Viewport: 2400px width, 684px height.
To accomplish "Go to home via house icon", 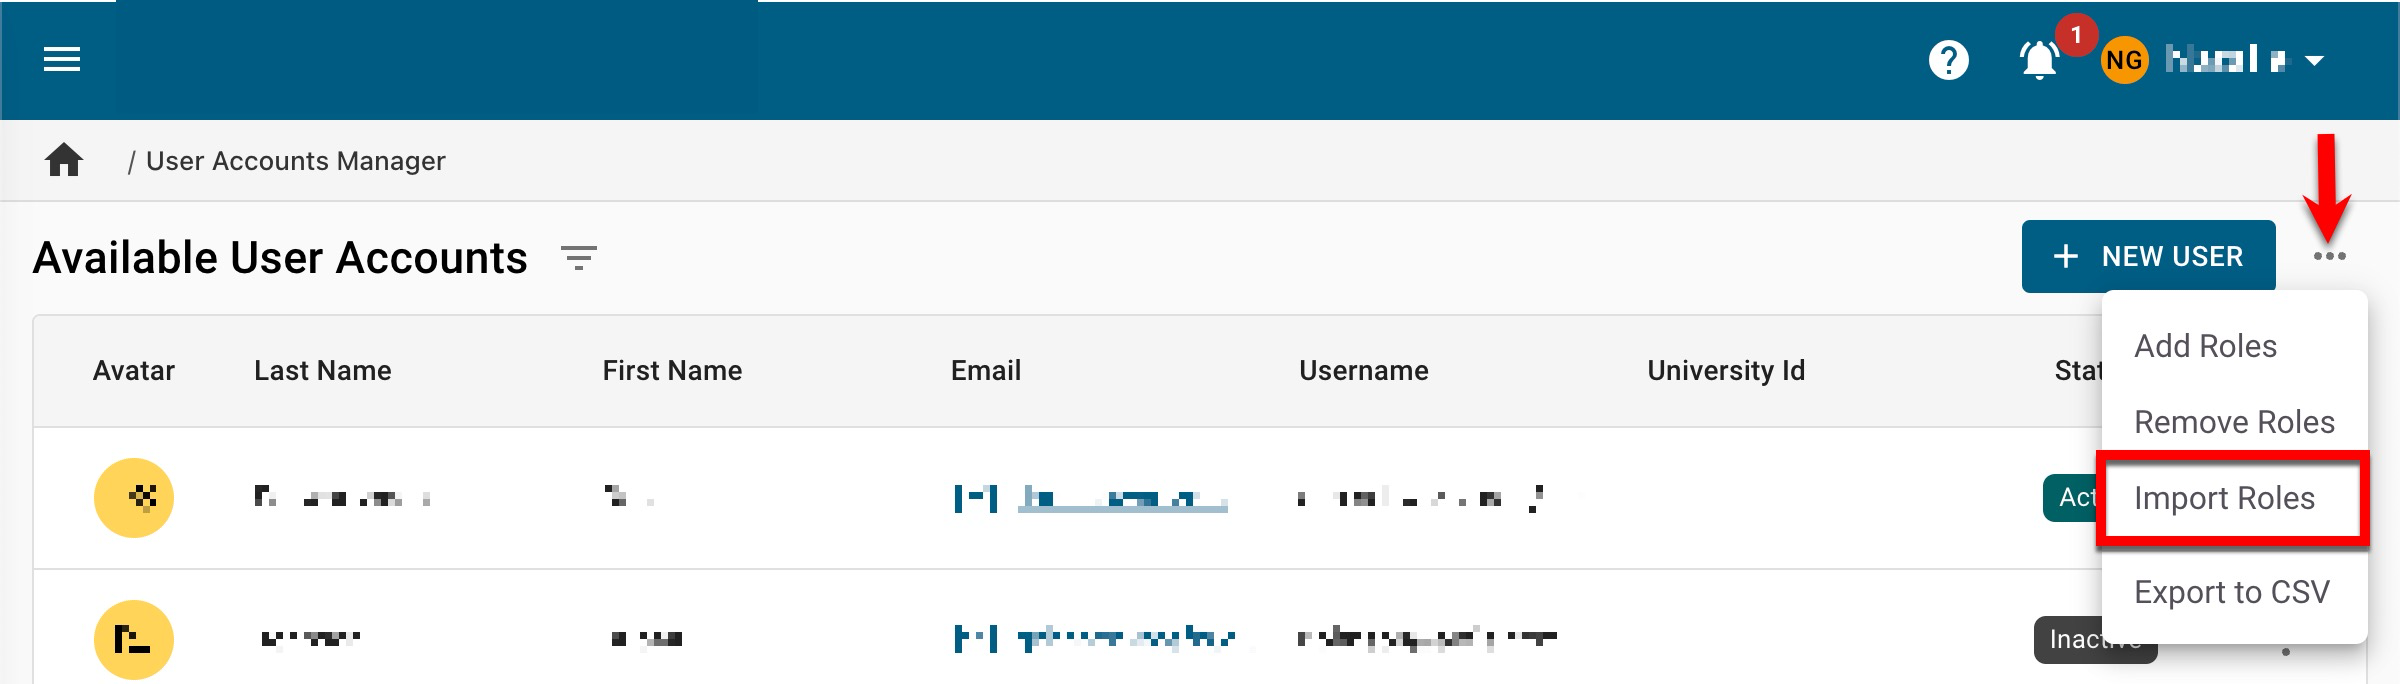I will (64, 160).
